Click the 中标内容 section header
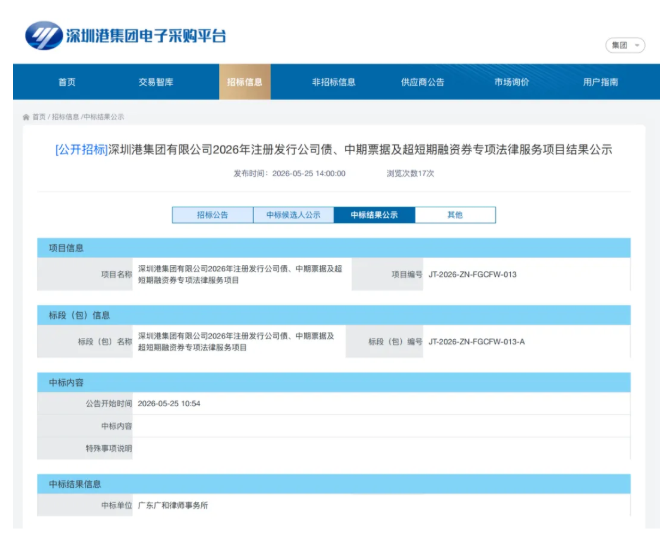Viewport: 670px width, 560px height. click(x=334, y=383)
